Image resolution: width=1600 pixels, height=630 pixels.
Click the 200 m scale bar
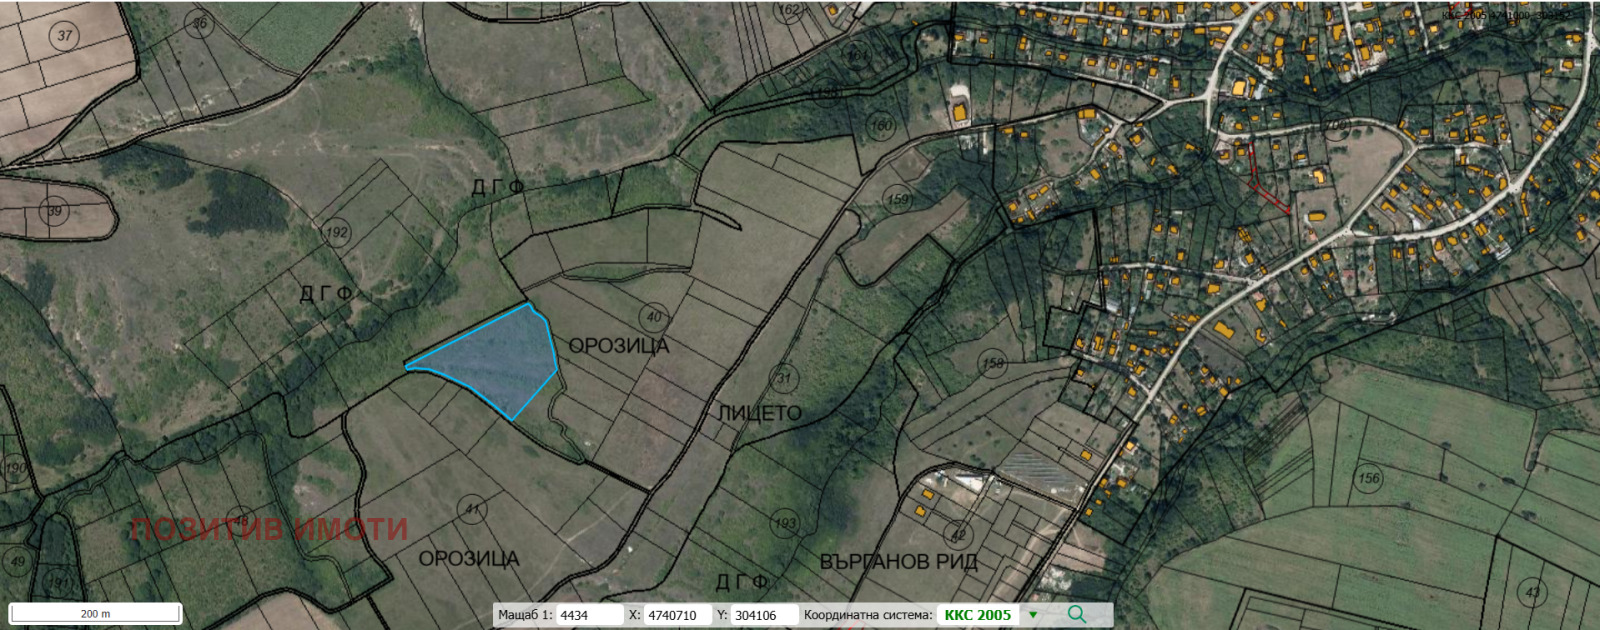(x=95, y=613)
